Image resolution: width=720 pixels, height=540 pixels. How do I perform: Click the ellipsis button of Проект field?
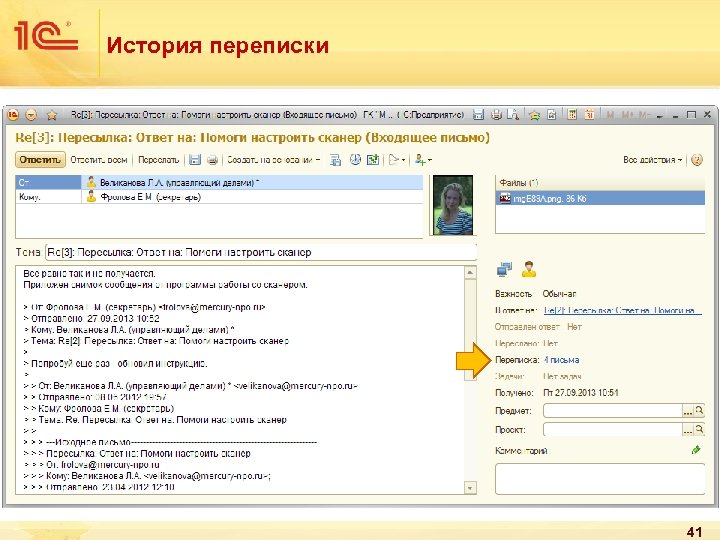tap(687, 430)
